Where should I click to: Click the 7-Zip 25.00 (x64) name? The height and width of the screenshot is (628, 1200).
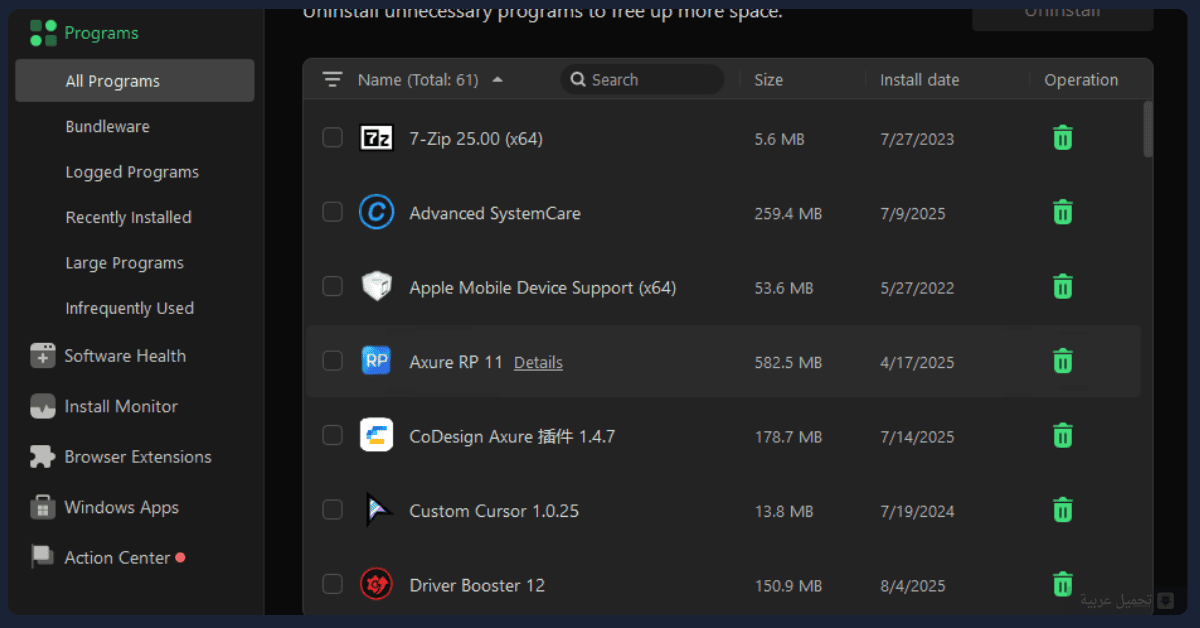click(476, 139)
